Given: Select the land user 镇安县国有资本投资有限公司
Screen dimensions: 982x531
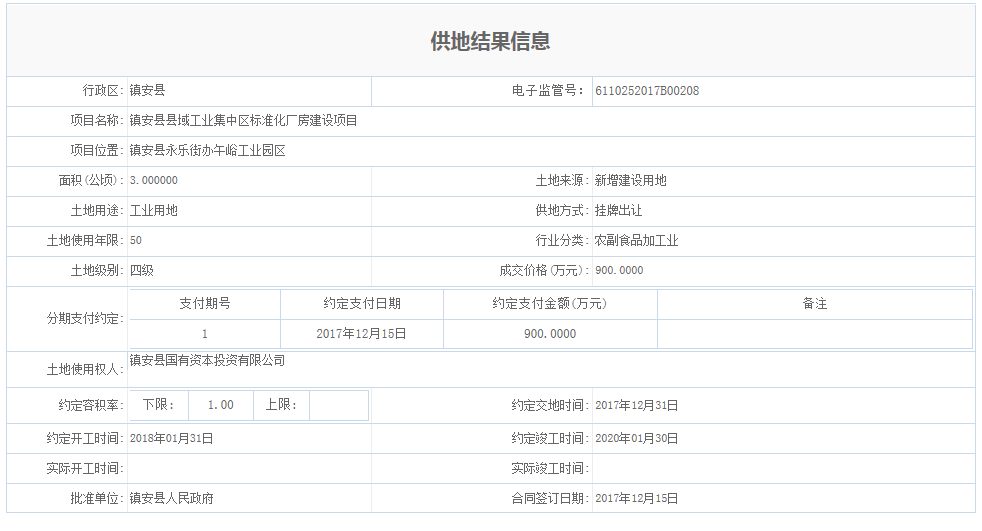Looking at the screenshot, I should pyautogui.click(x=207, y=360).
